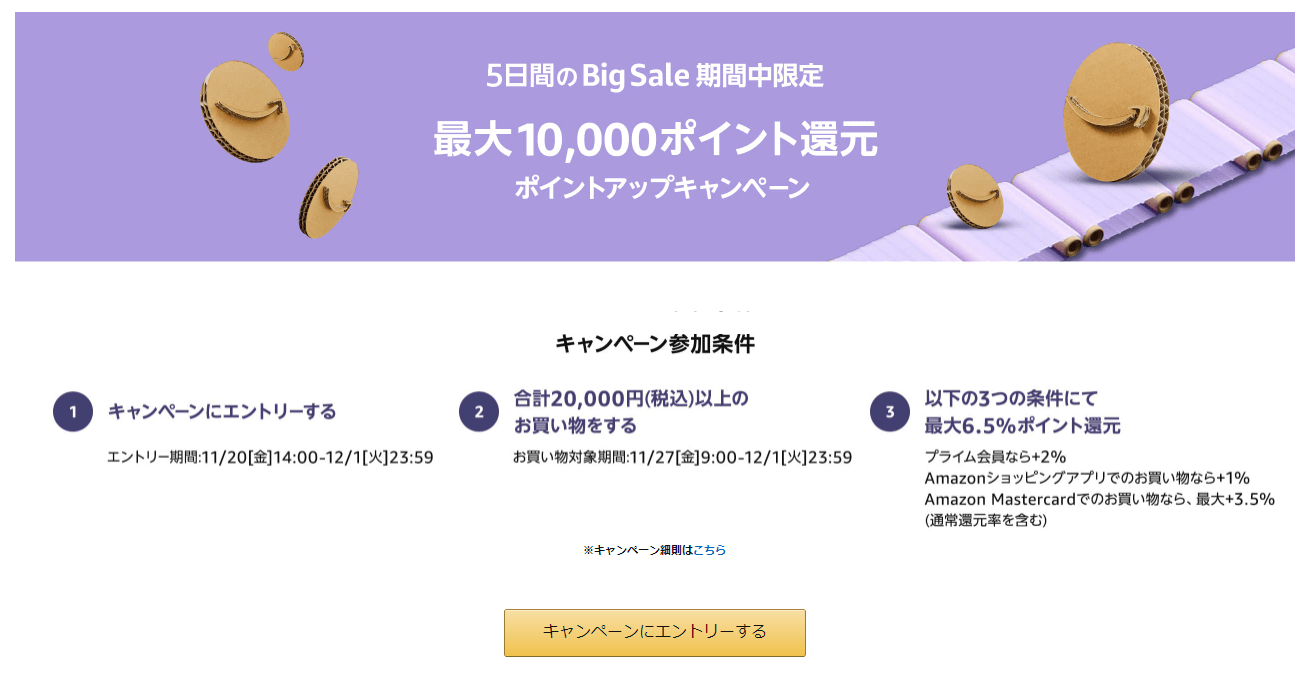Click the step 3 numbered circle icon
Image resolution: width=1313 pixels, height=677 pixels.
pyautogui.click(x=890, y=411)
